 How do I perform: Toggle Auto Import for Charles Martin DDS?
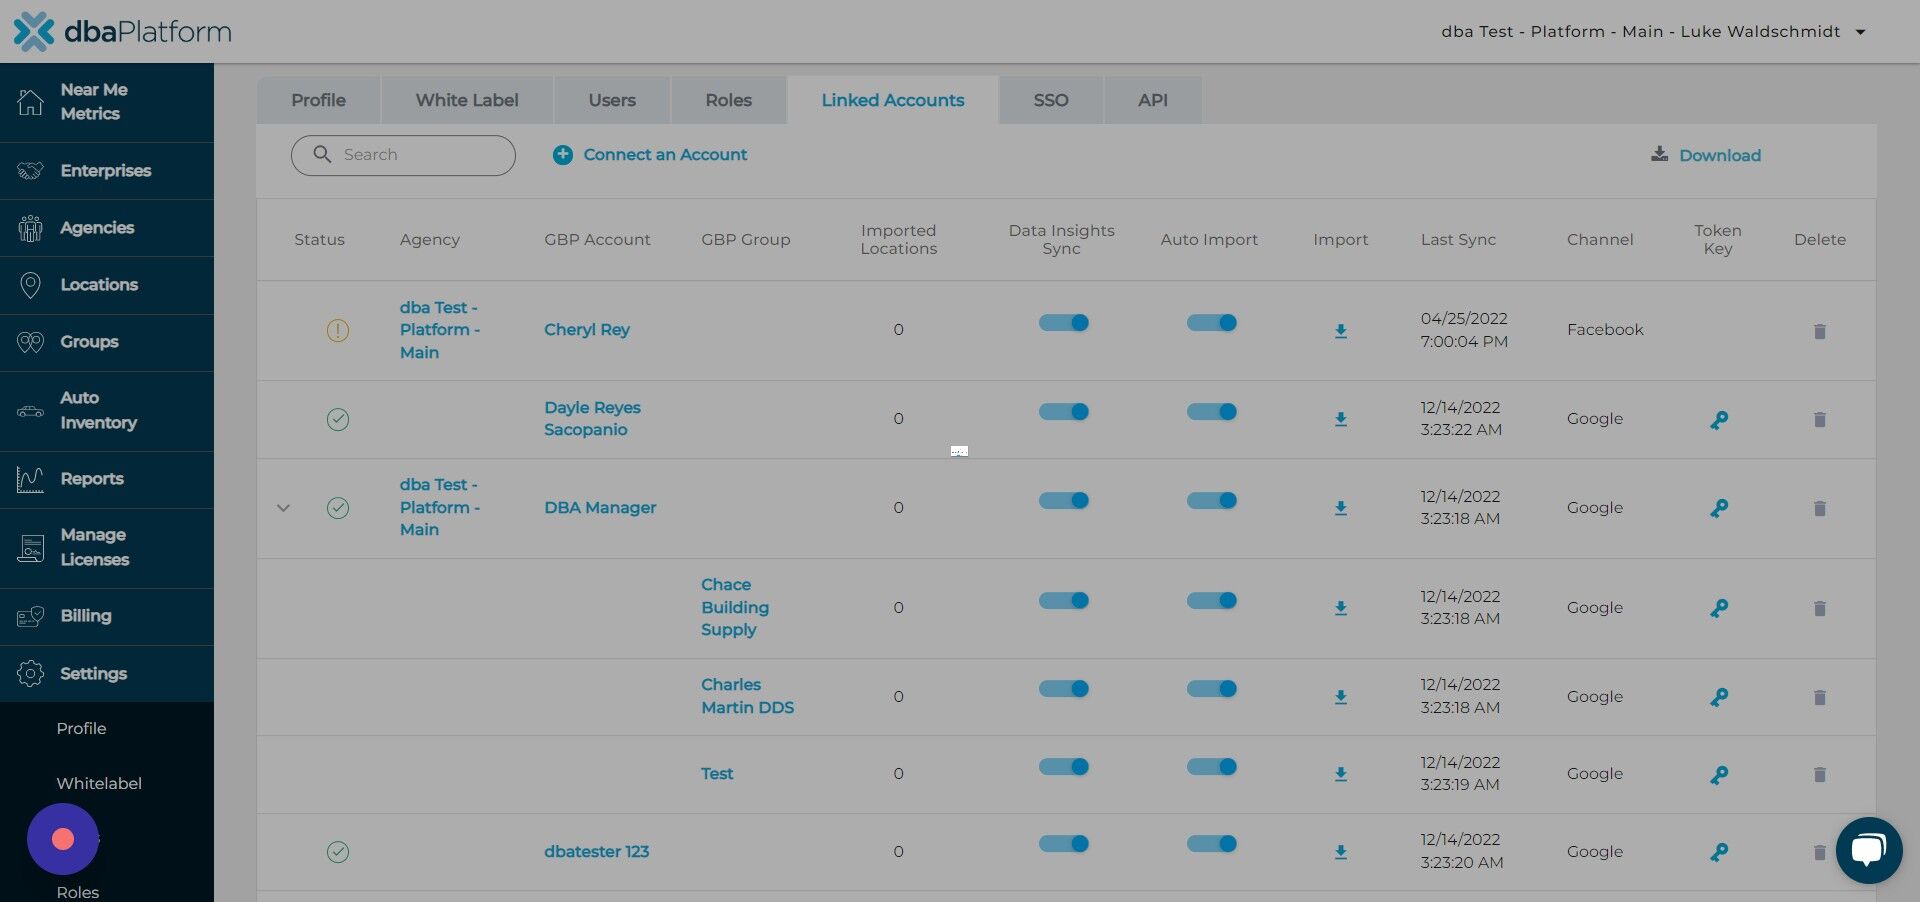1212,689
